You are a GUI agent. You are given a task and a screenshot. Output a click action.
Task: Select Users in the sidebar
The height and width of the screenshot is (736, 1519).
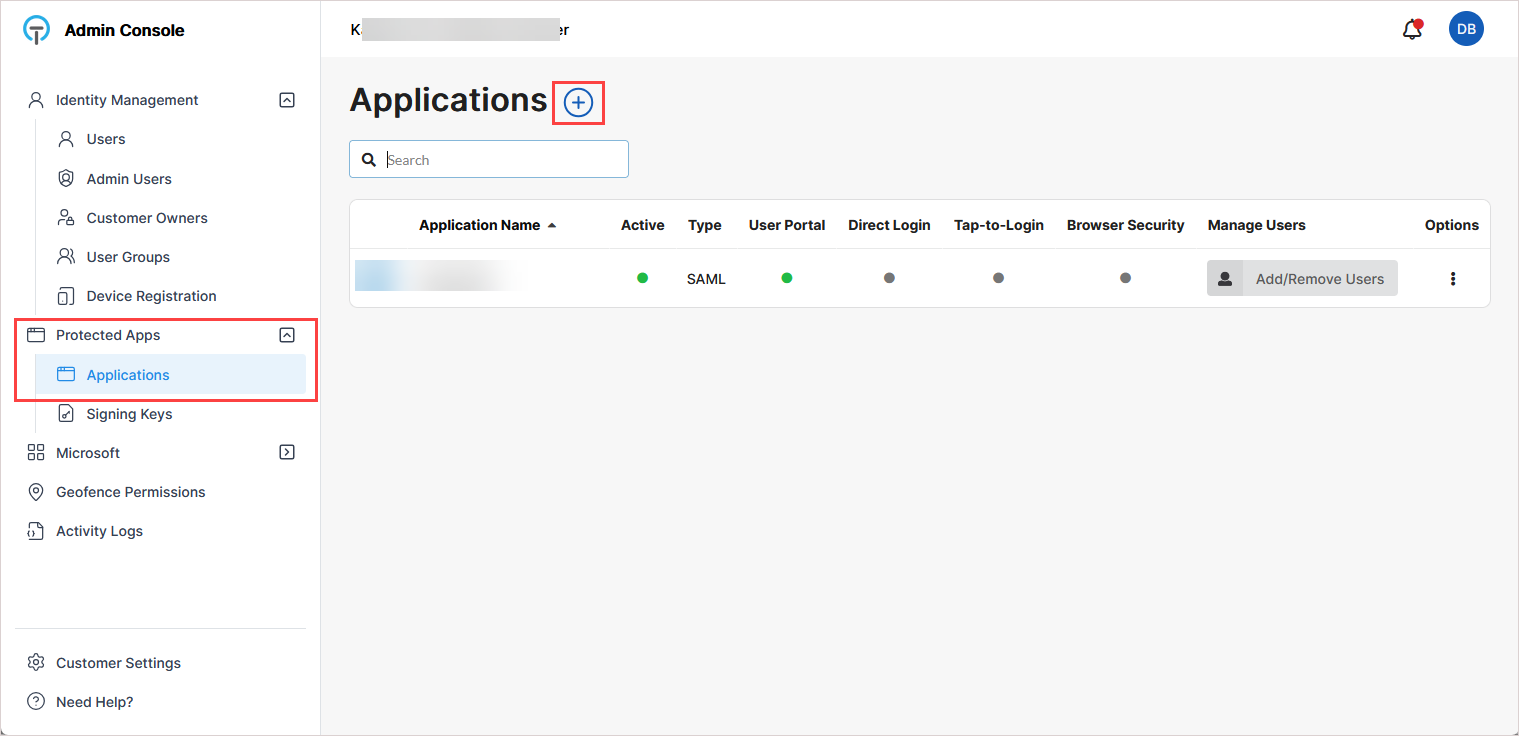pyautogui.click(x=105, y=139)
